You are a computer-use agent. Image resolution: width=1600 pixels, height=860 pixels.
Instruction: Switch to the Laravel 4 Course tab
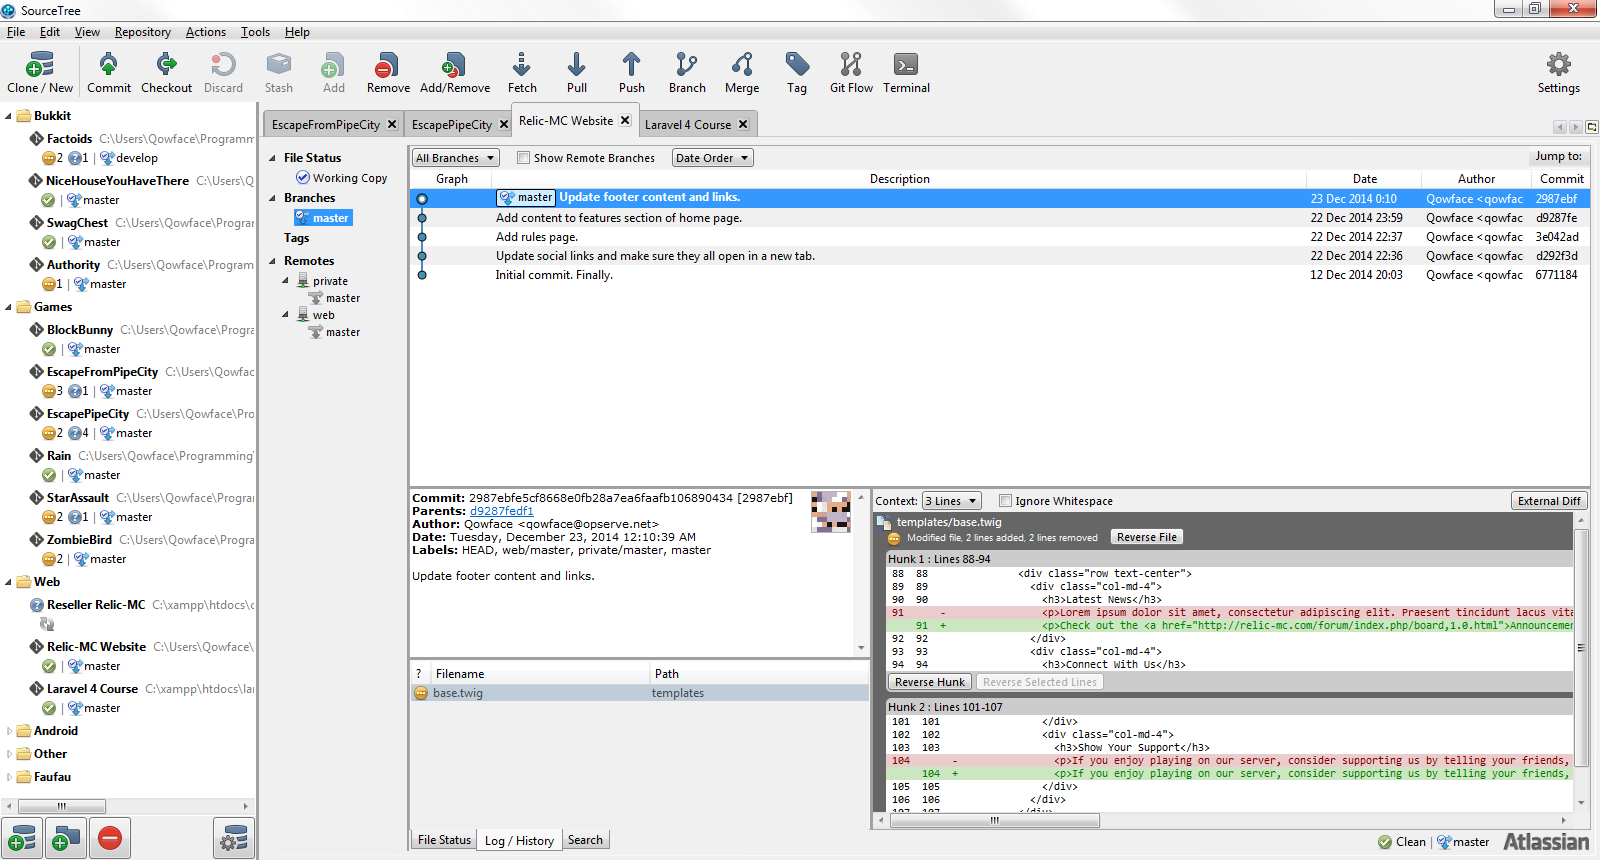[687, 125]
